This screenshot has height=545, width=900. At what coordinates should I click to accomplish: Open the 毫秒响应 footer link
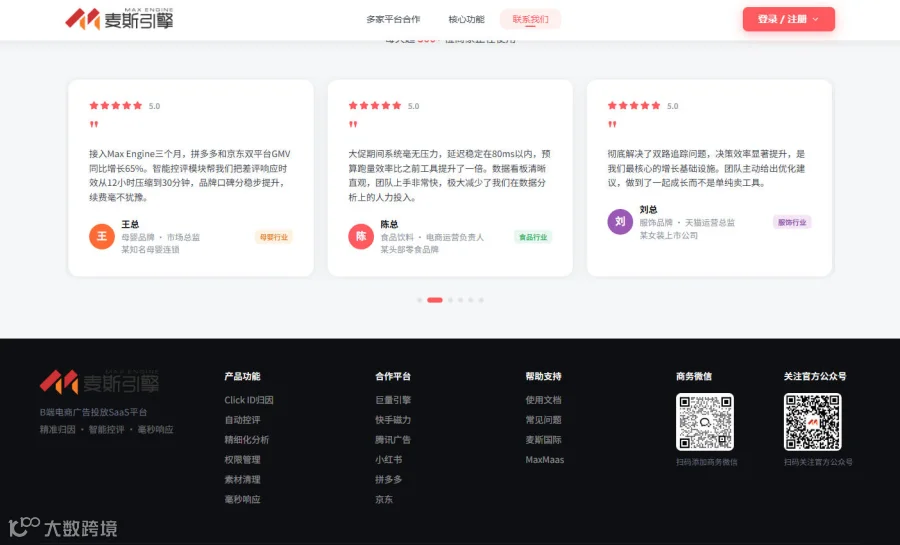point(242,500)
